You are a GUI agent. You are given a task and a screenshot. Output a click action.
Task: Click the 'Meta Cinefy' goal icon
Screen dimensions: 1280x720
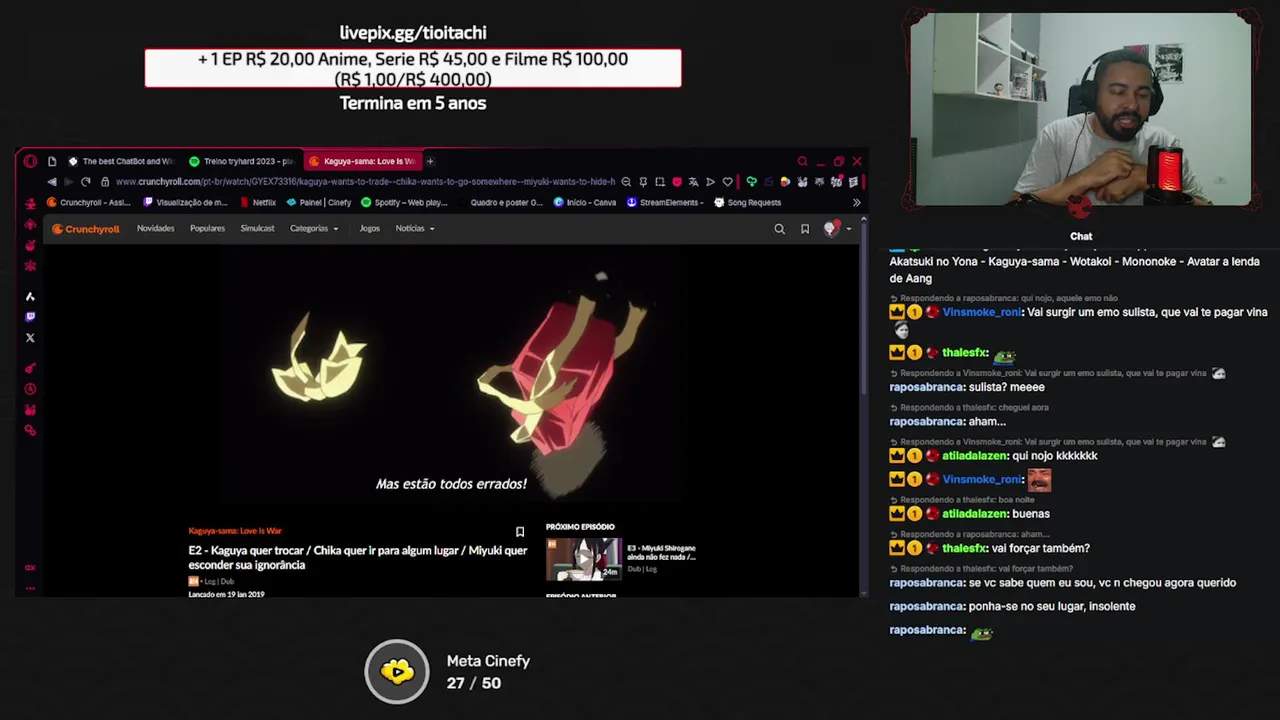tap(397, 671)
